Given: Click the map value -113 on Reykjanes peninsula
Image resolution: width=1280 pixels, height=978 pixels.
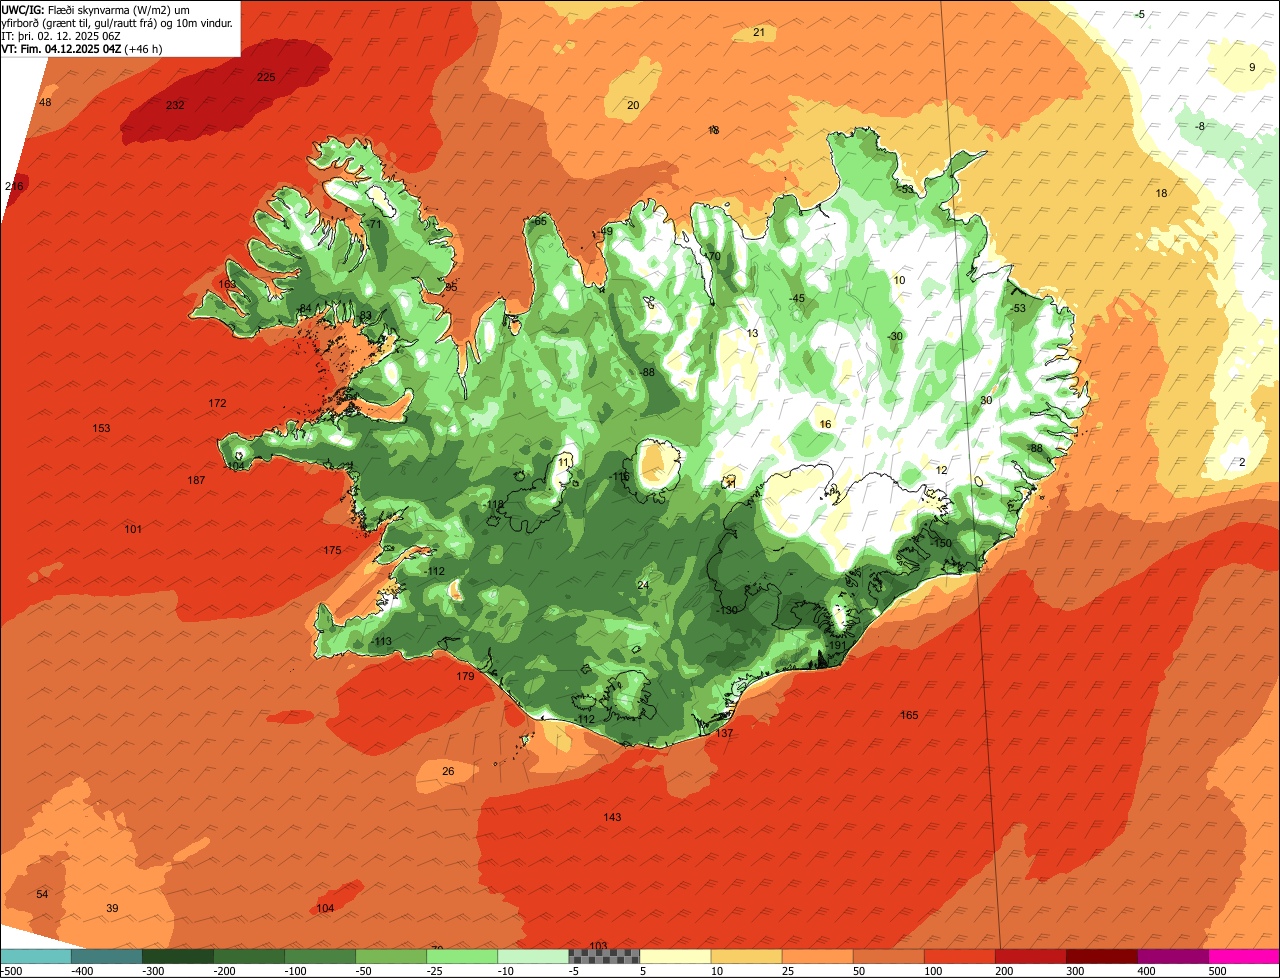Looking at the screenshot, I should point(381,641).
